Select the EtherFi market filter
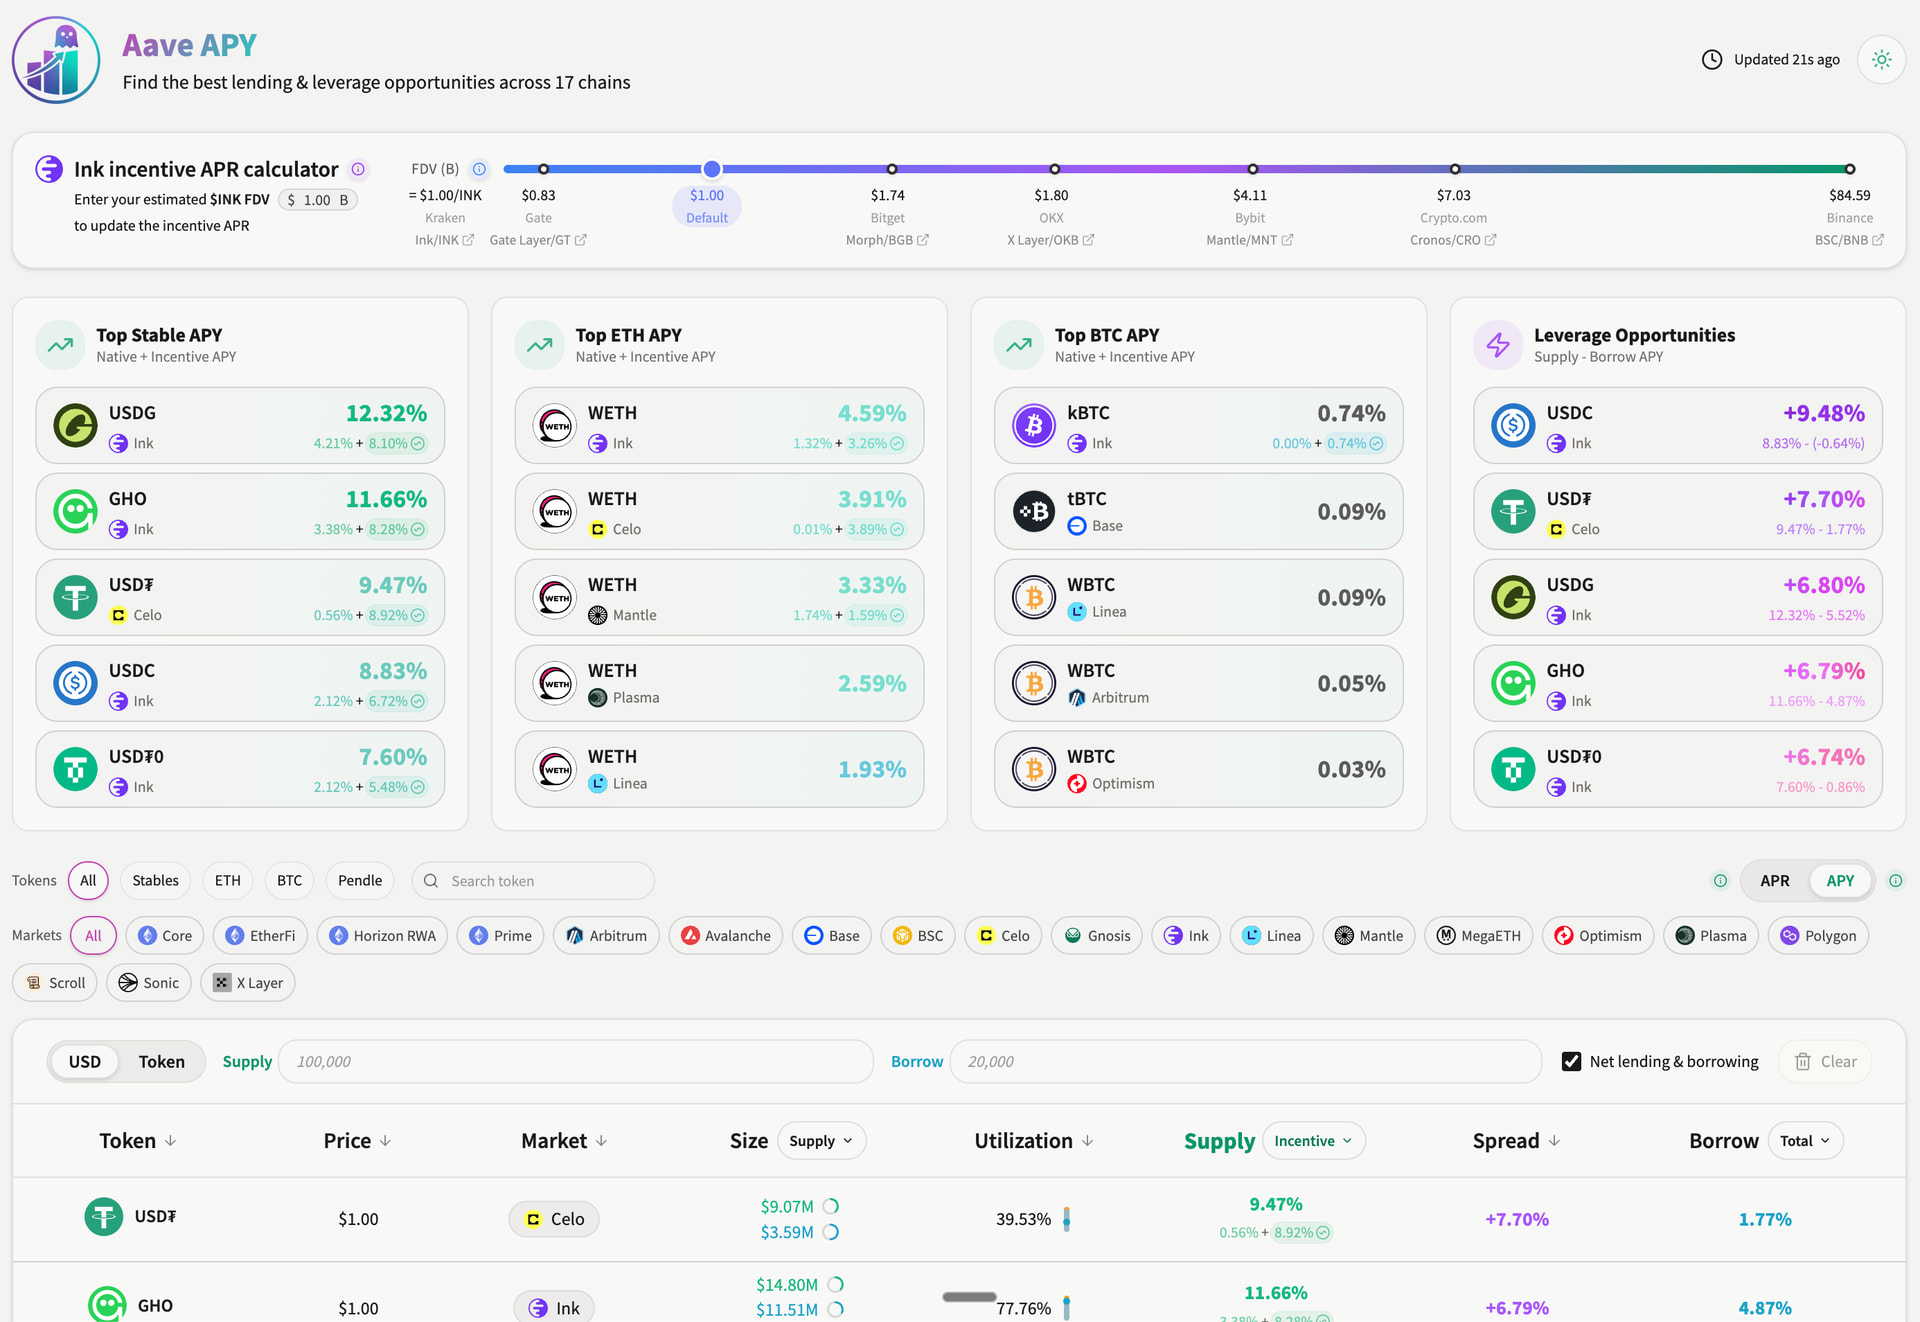Screen dimensions: 1920x1322 tap(260, 936)
